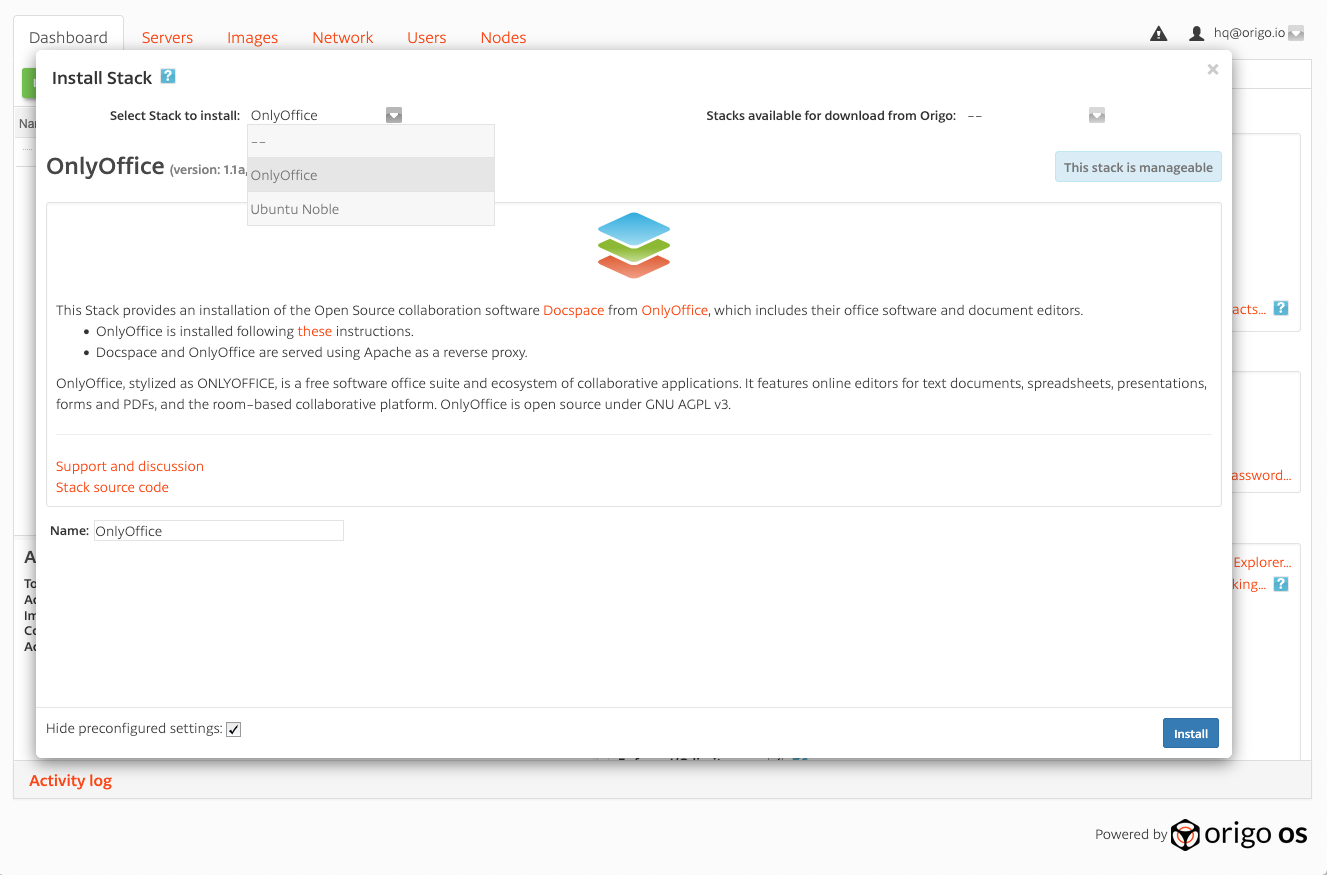1327x875 pixels.
Task: Click the Origo OS cube logo
Action: 1185,834
